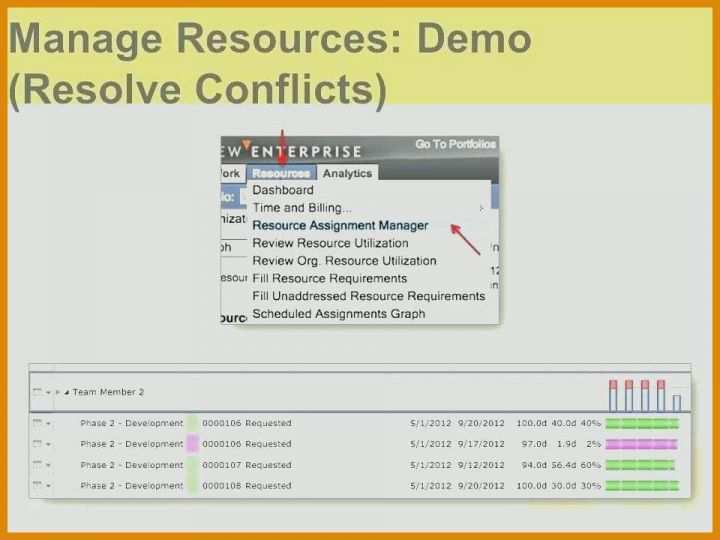Click 'Phase 2 - Development' on the 2% row
Image resolution: width=720 pixels, height=540 pixels.
[x=132, y=444]
